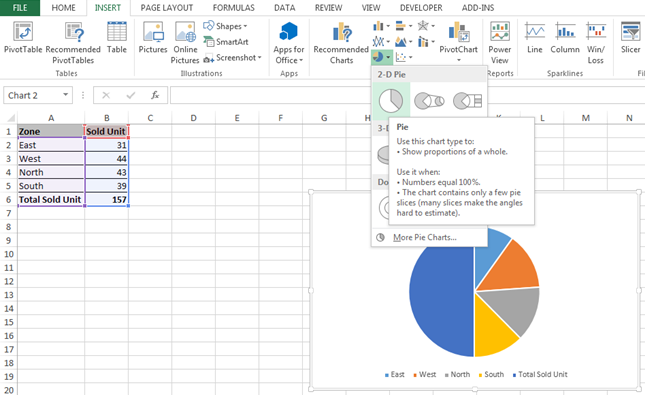Choose the Pie of Pie chart thumbnail
Viewport: 645px width, 395px height.
pyautogui.click(x=429, y=100)
